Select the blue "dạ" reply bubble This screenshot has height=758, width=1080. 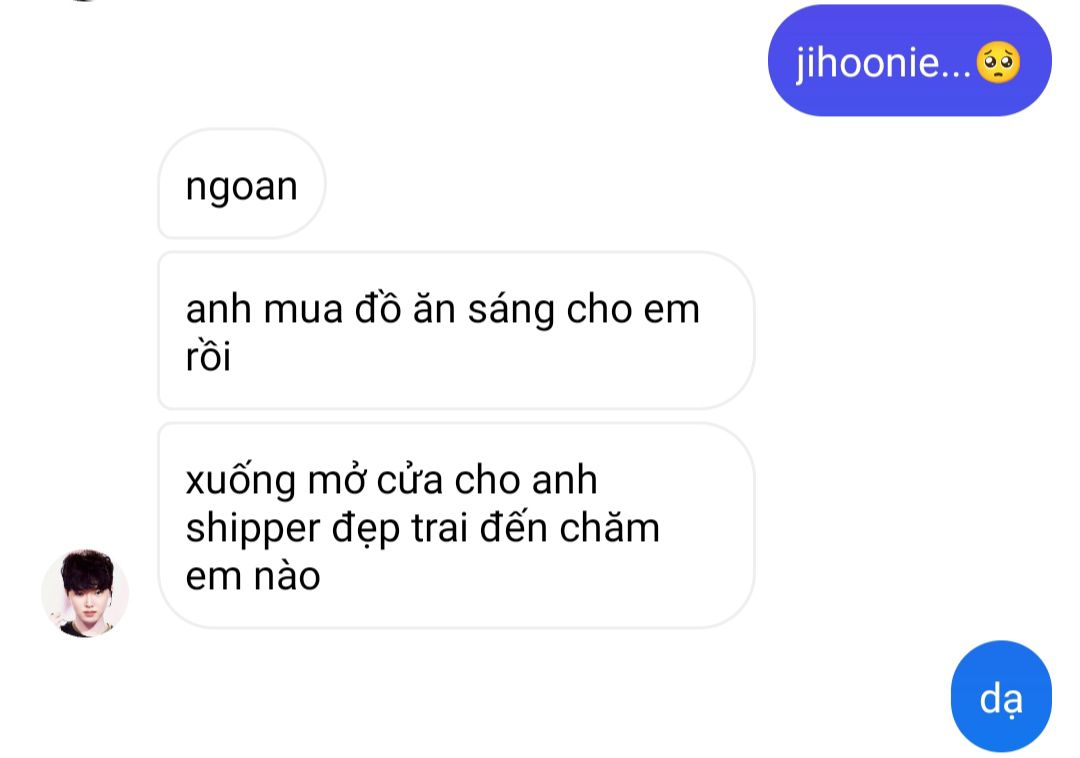[1001, 695]
